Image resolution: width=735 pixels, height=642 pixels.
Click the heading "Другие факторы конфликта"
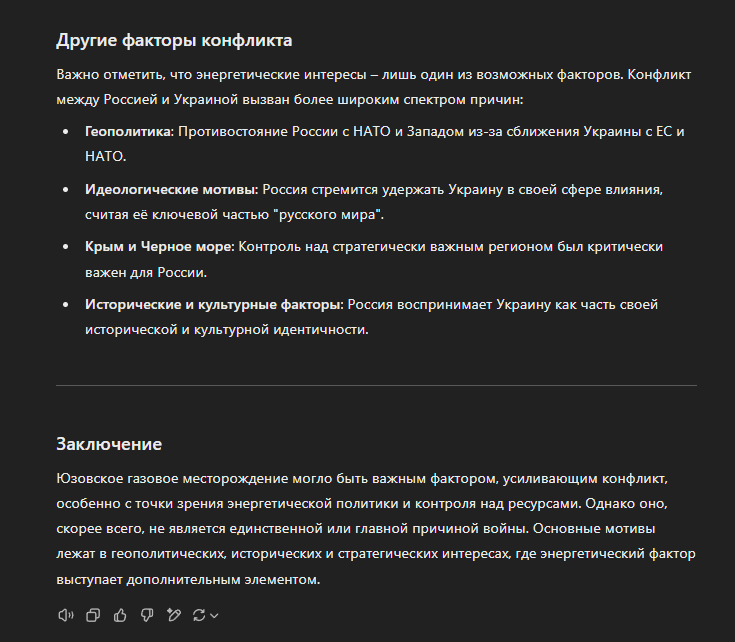tap(174, 41)
